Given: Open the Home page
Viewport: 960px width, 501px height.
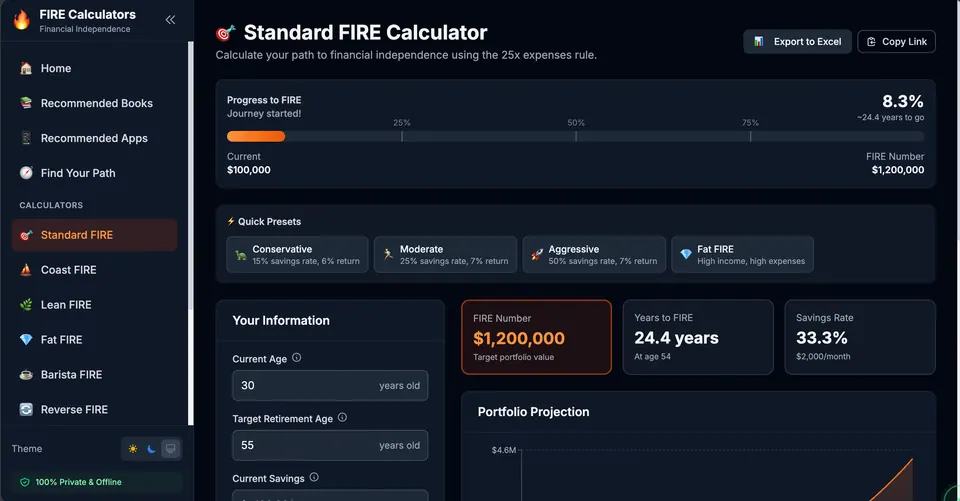Looking at the screenshot, I should [x=94, y=68].
